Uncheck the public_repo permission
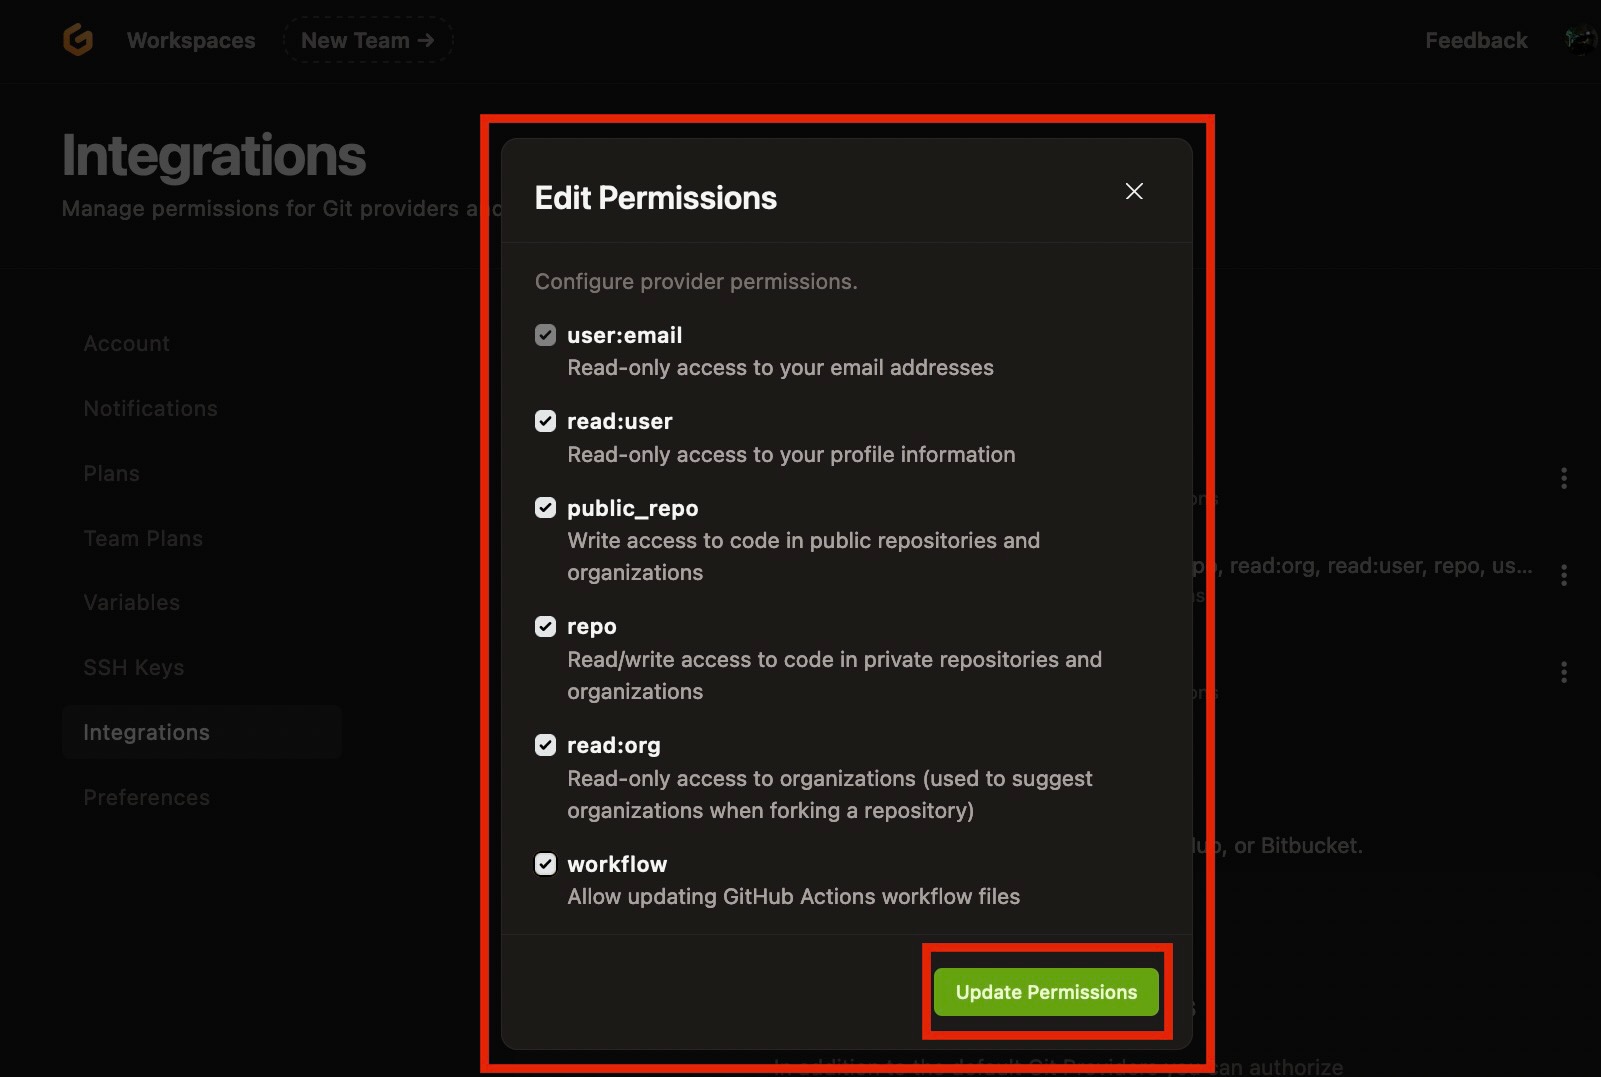 [x=545, y=508]
